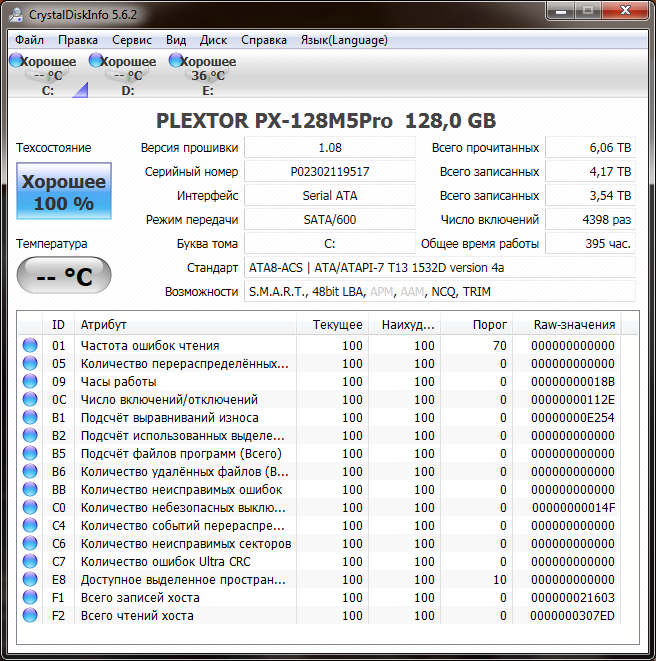Open the Сервис menu

pyautogui.click(x=132, y=40)
